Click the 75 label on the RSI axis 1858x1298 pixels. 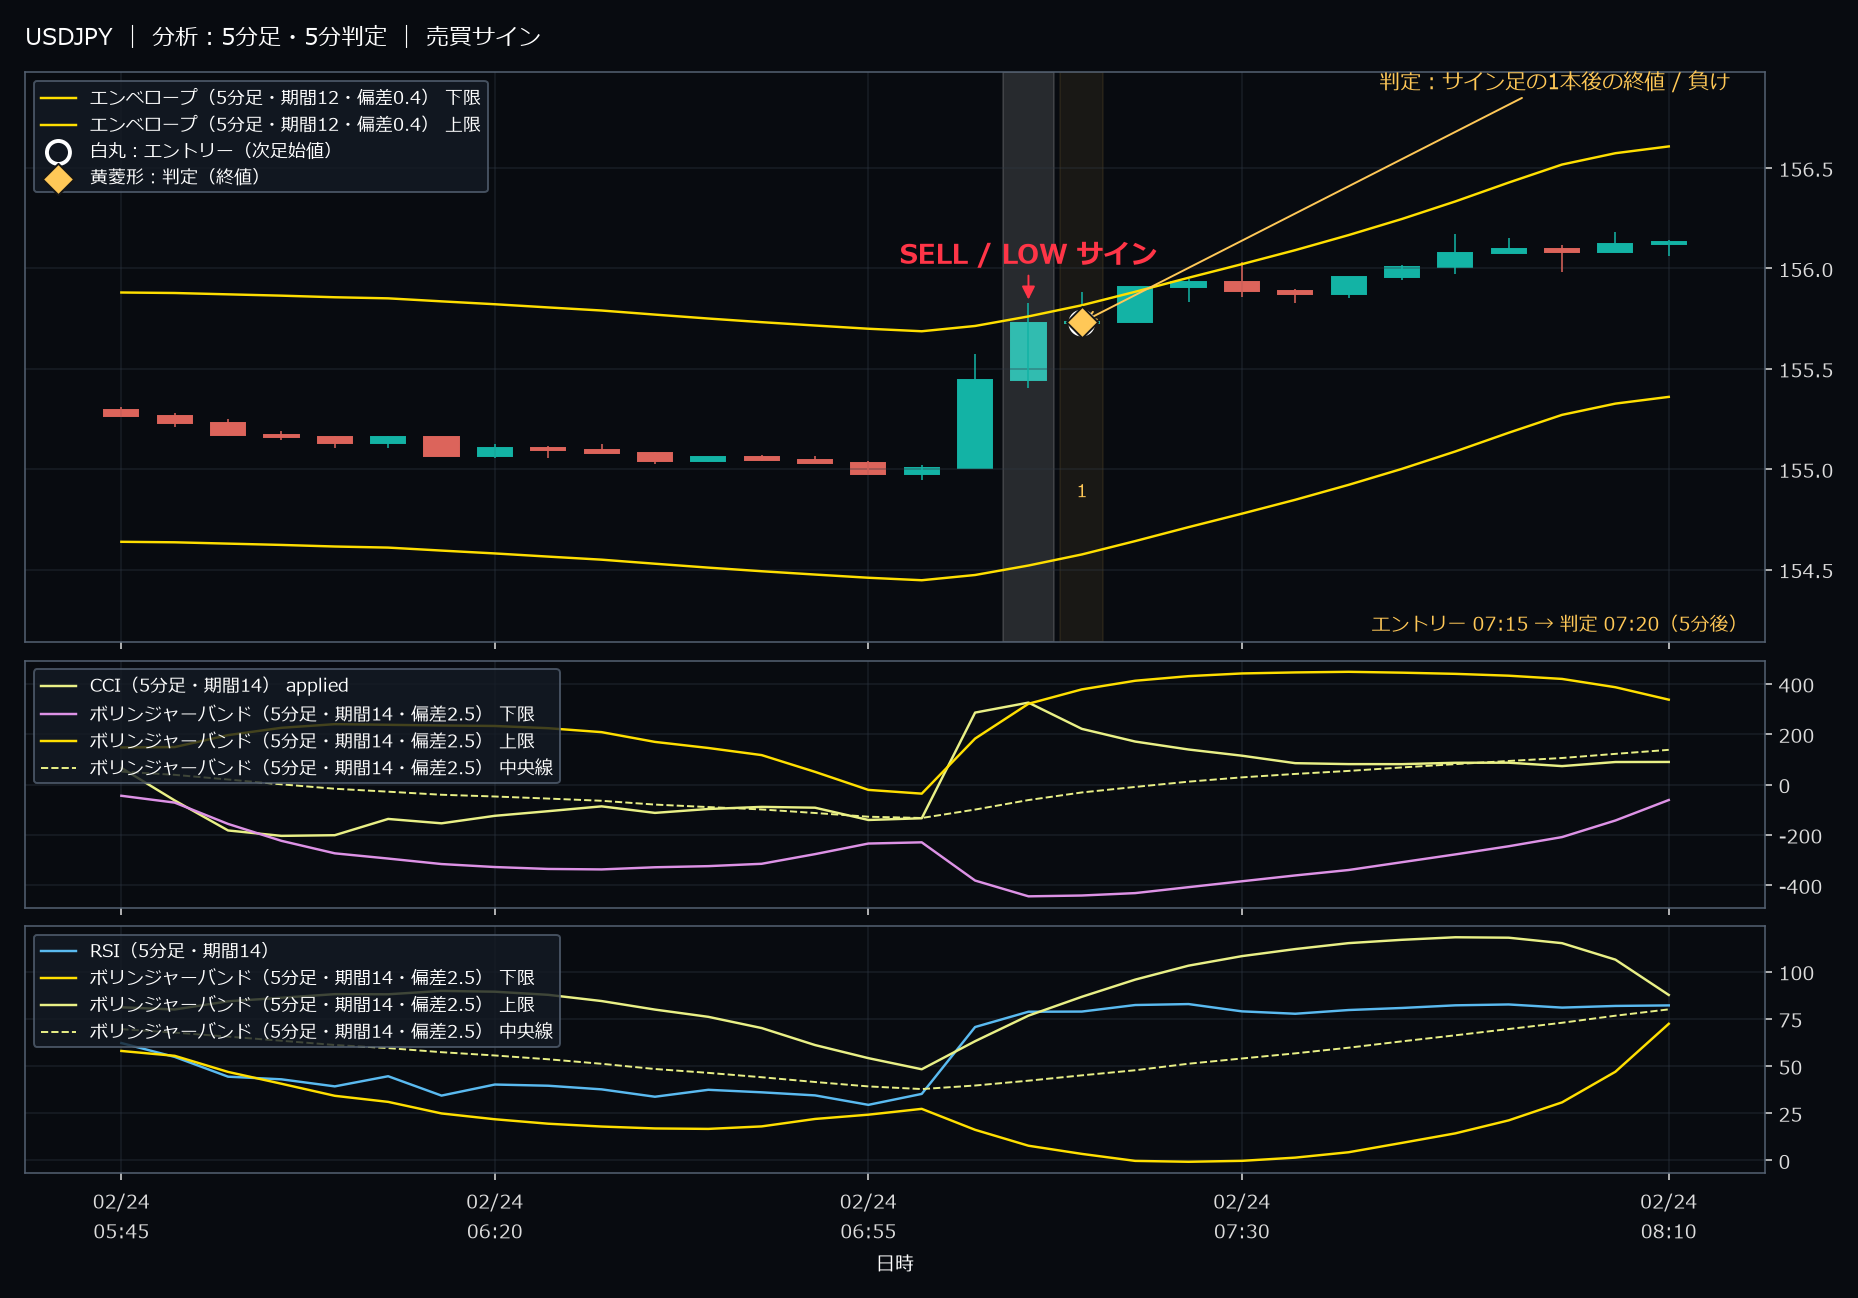pos(1790,1020)
